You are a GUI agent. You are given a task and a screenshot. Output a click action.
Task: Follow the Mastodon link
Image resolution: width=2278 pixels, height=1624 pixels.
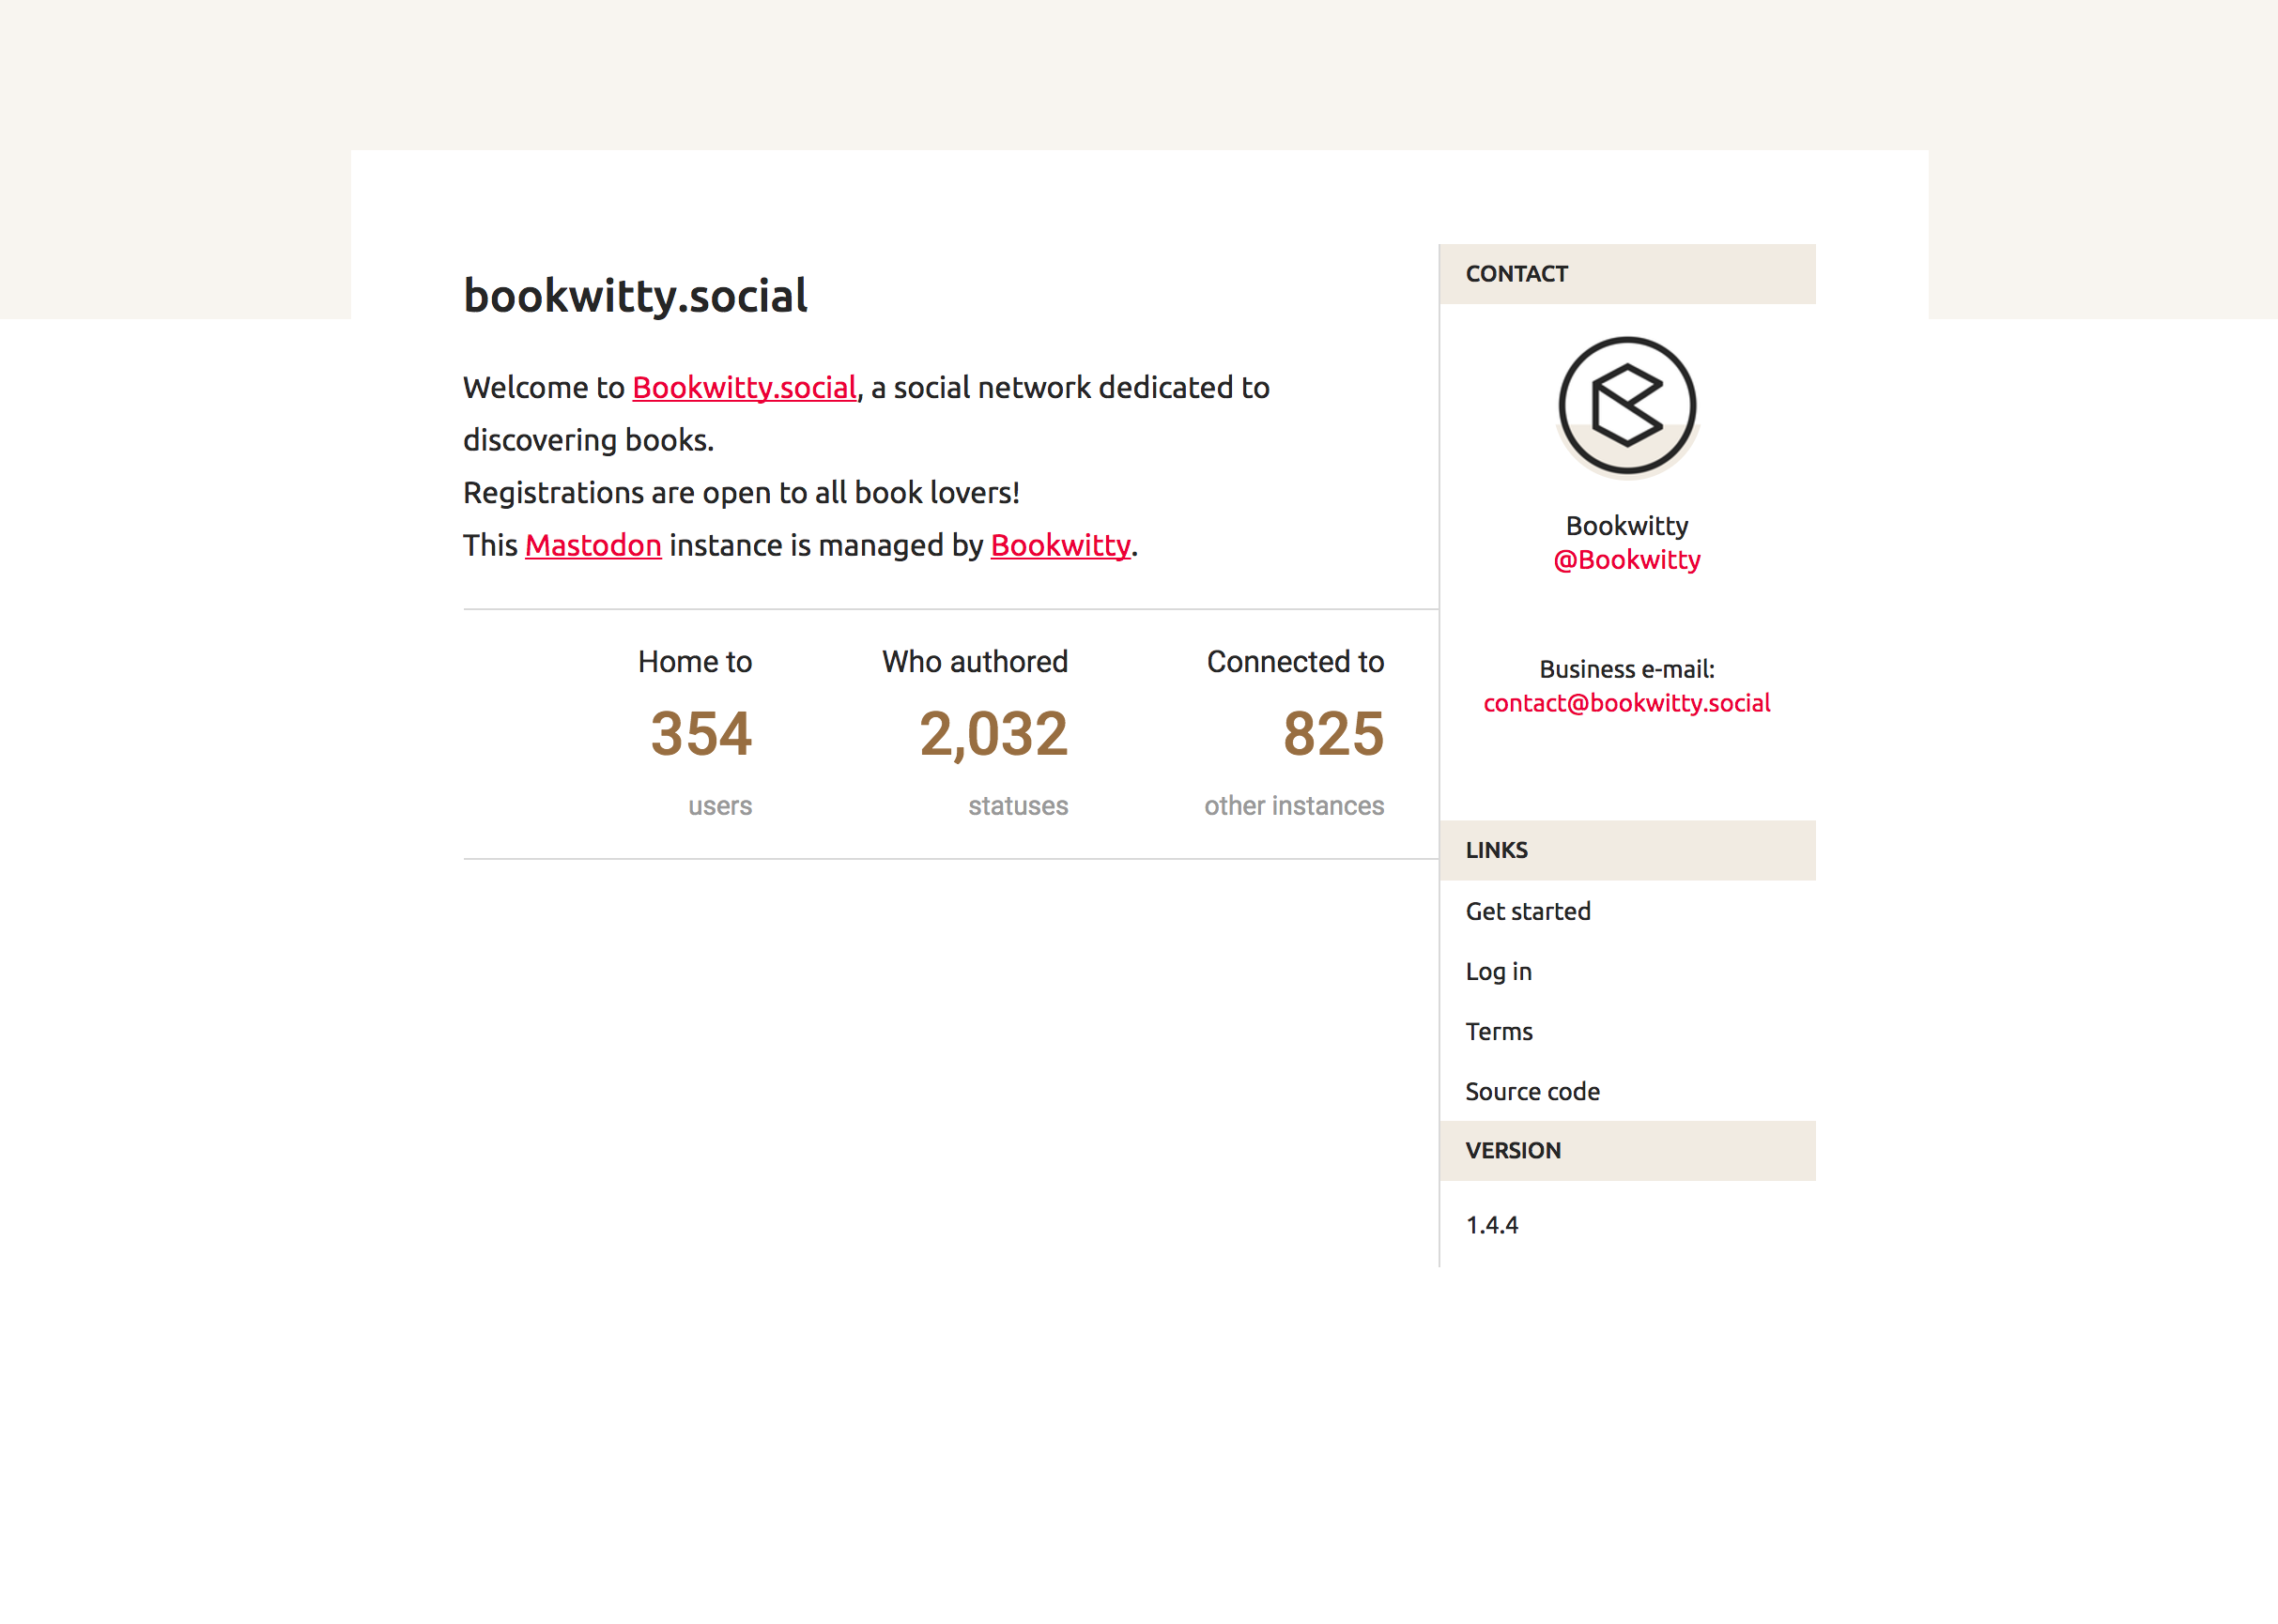[x=593, y=546]
